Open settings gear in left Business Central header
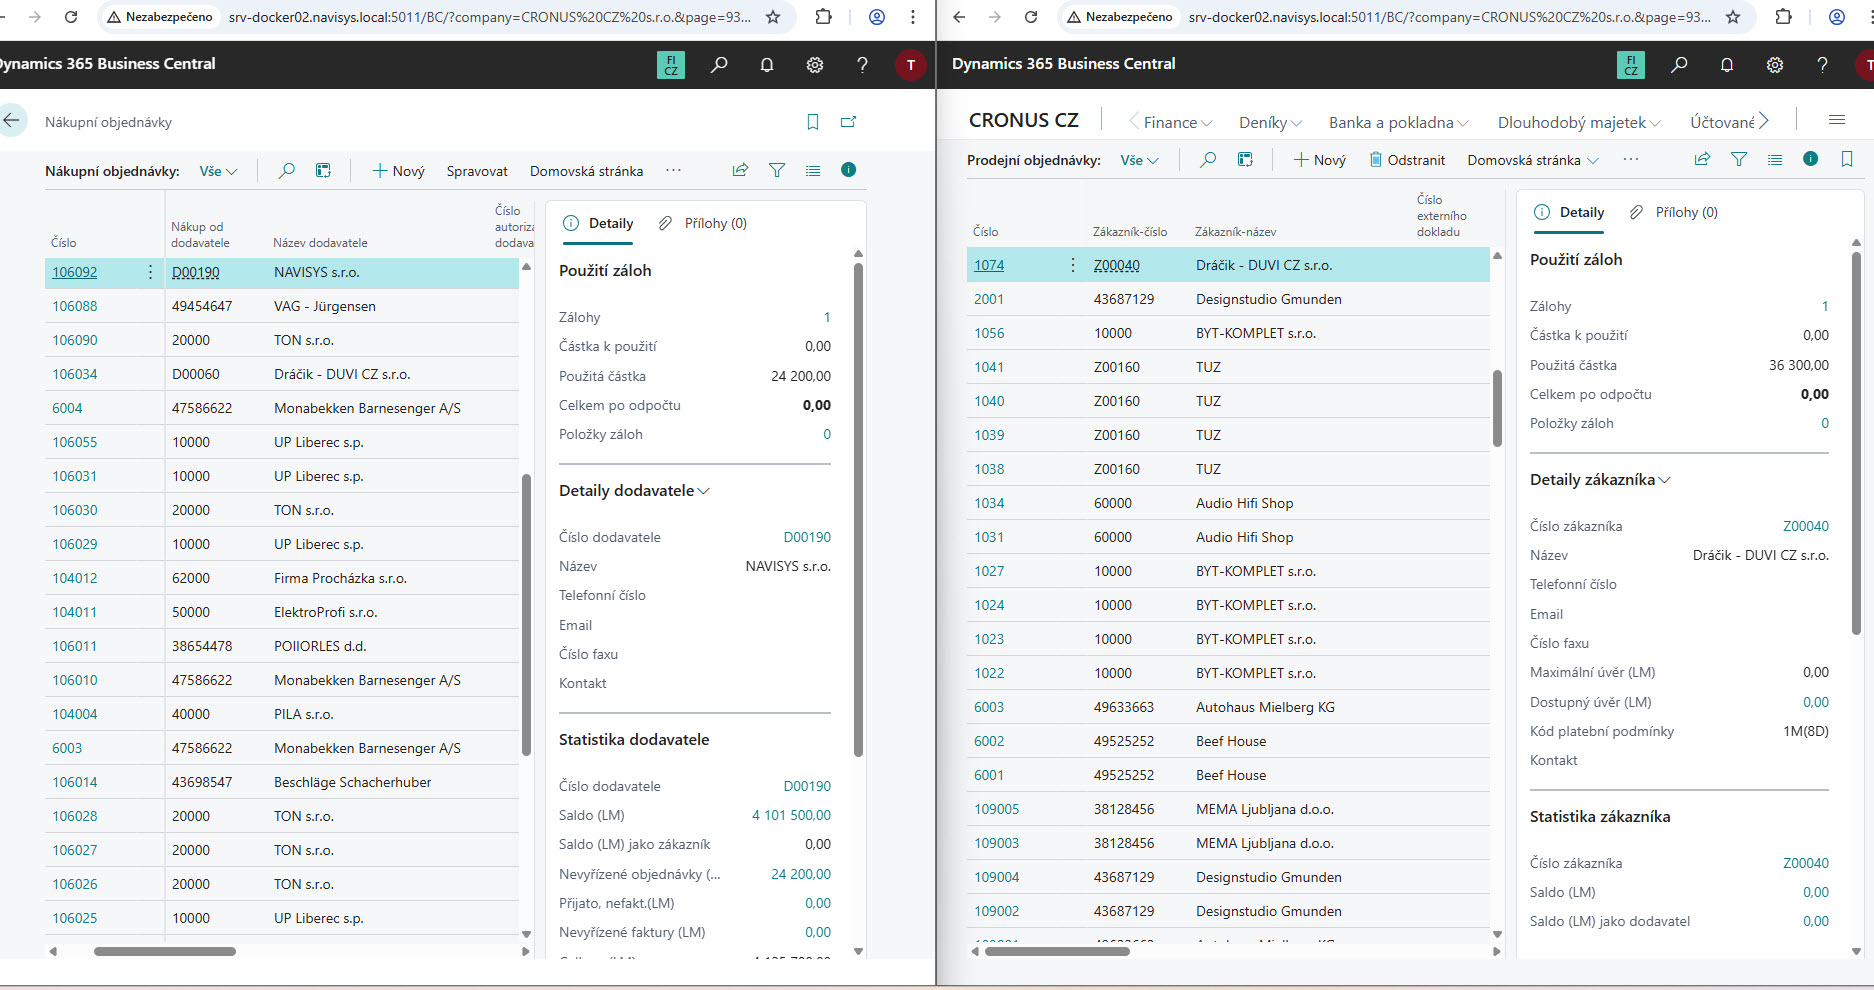 click(x=815, y=65)
